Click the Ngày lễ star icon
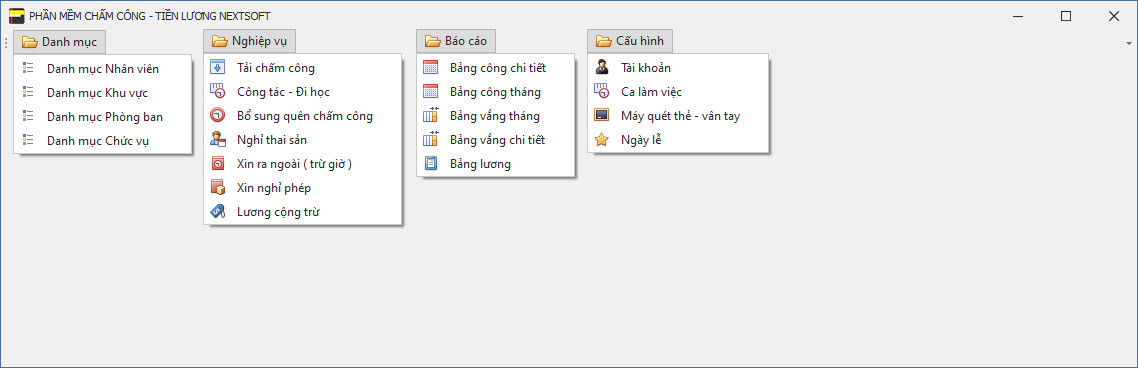The image size is (1138, 368). click(x=602, y=139)
